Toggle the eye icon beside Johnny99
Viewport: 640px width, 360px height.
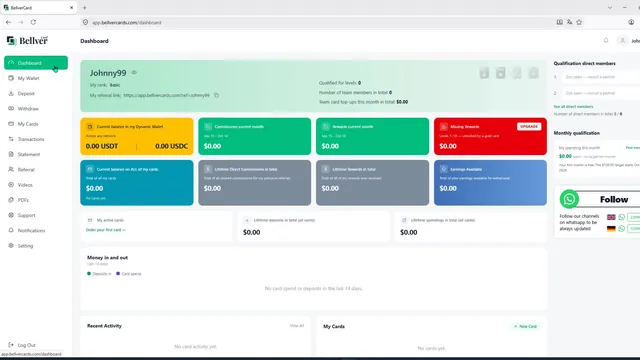(134, 73)
